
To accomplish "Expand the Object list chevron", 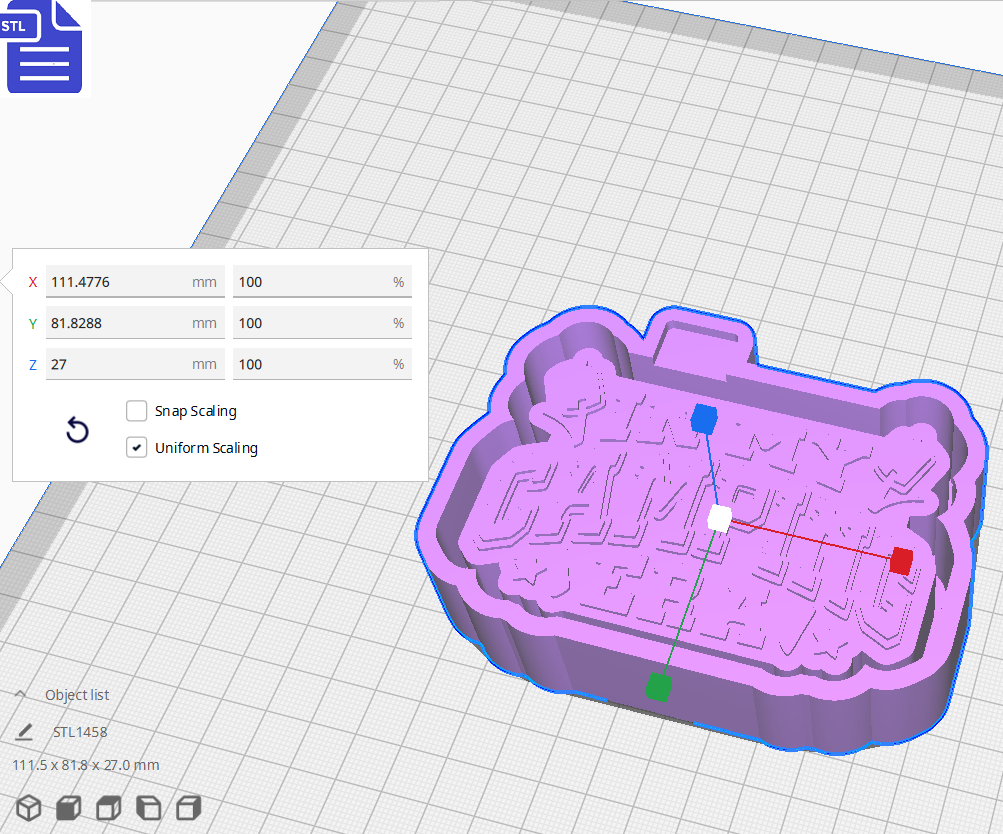I will coord(20,695).
